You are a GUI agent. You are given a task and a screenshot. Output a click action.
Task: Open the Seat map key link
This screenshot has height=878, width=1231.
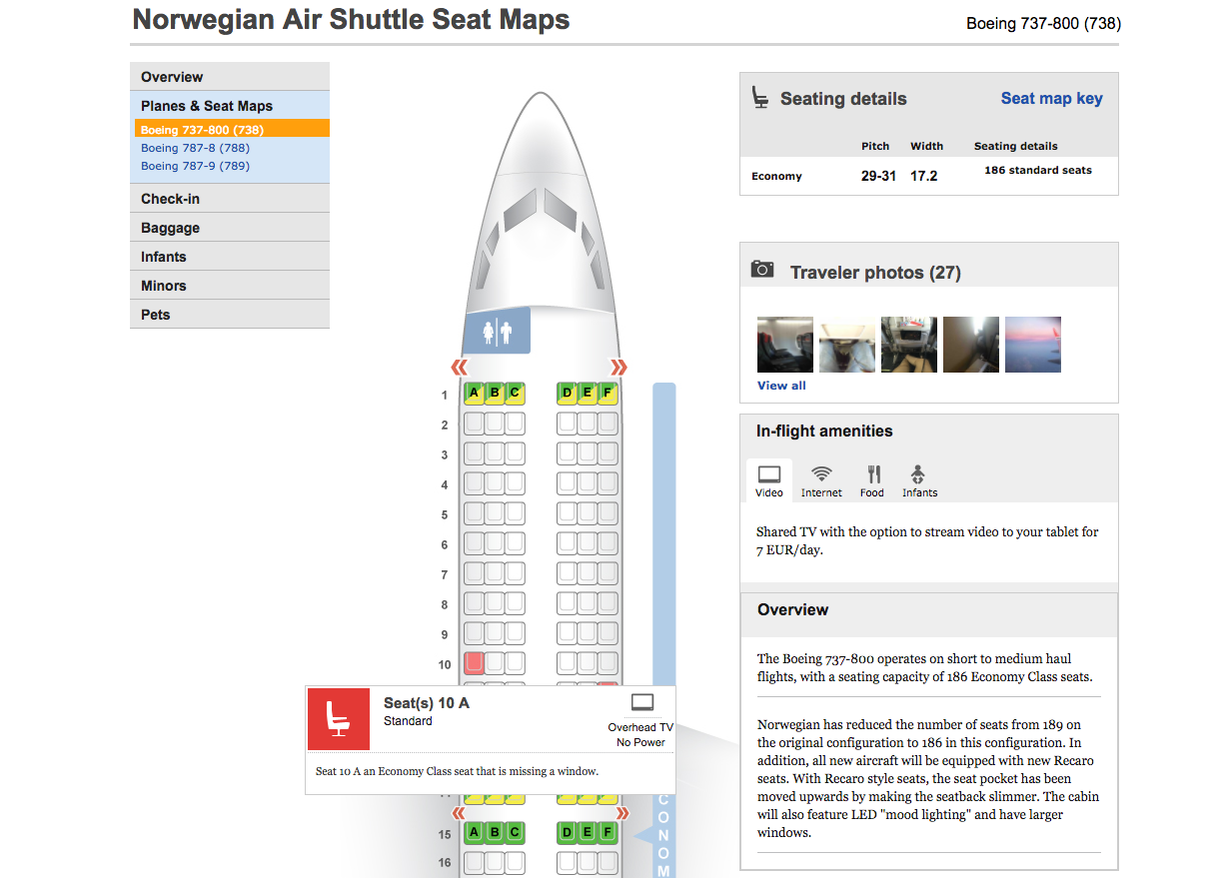[1051, 98]
